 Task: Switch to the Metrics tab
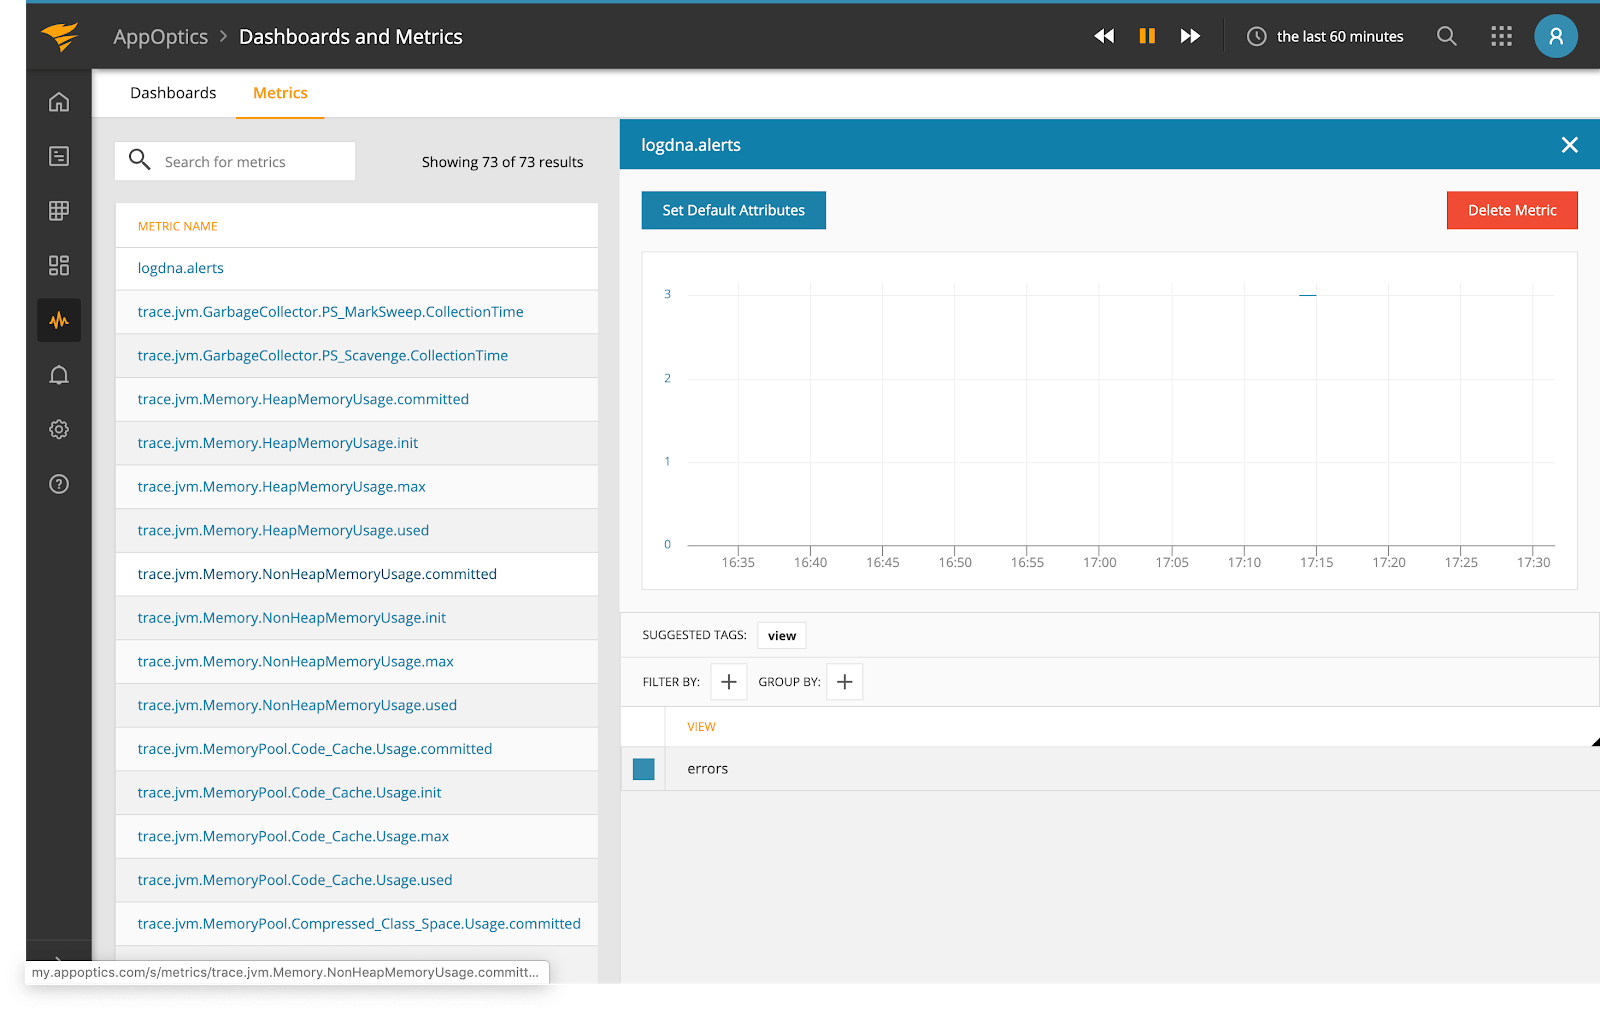coord(280,93)
